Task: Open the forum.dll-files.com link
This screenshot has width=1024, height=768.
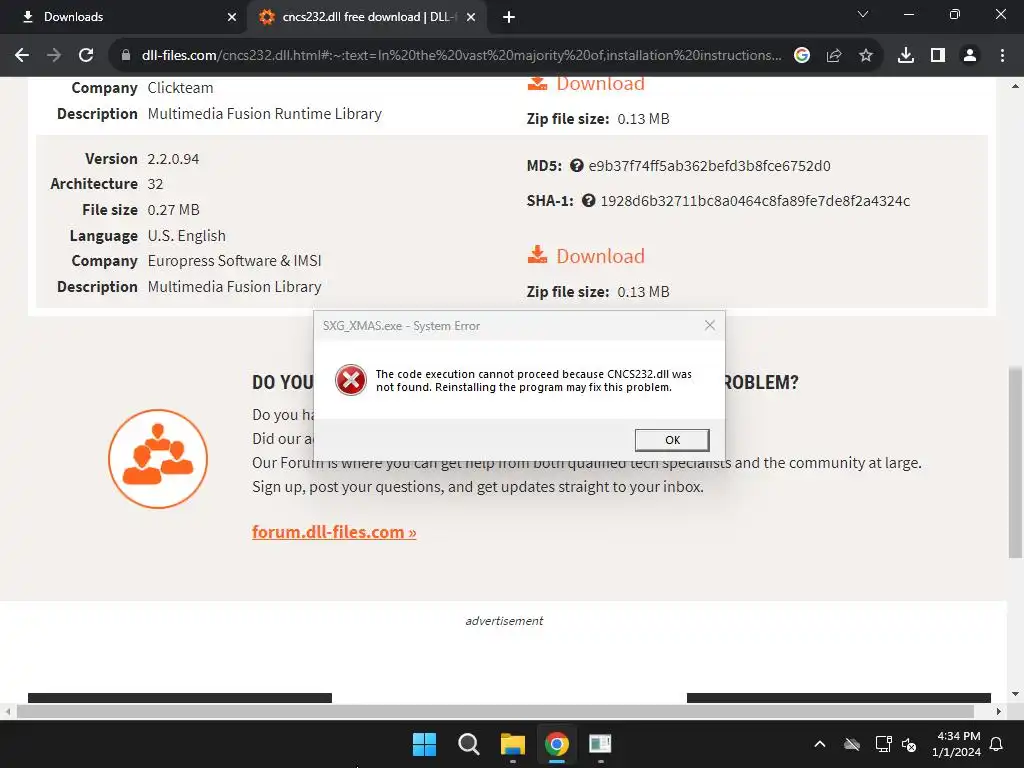Action: (x=334, y=532)
